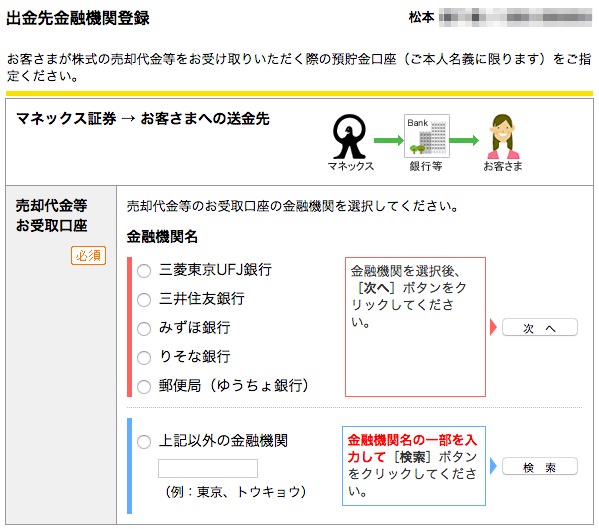This screenshot has height=529, width=599.
Task: Choose みずほ銀行 radio option
Action: (144, 328)
